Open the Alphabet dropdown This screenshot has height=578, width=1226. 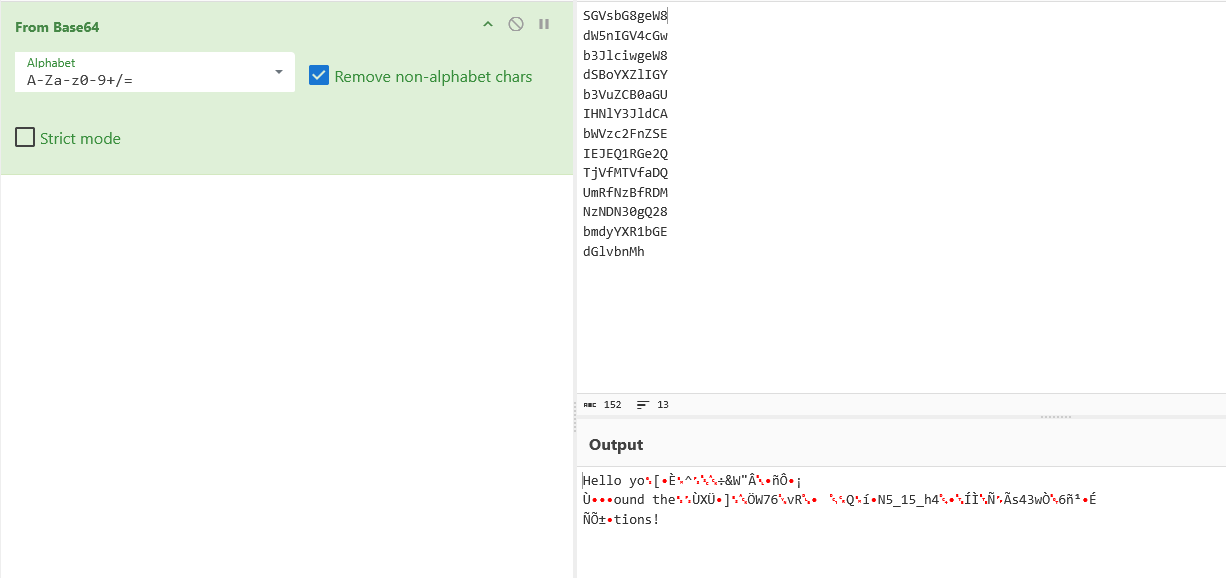278,72
